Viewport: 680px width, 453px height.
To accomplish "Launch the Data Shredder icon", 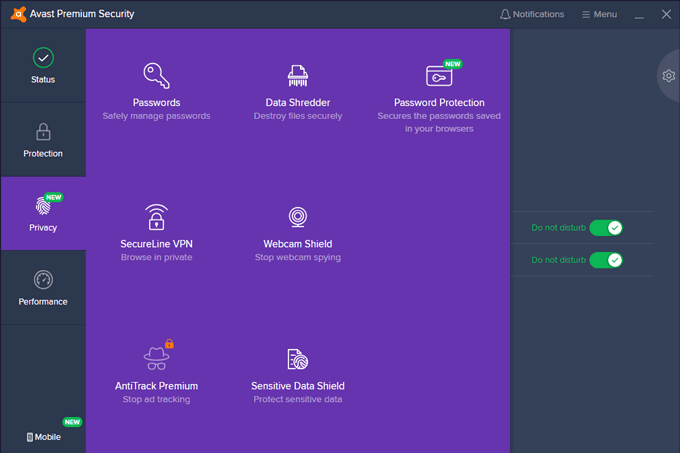I will click(298, 76).
